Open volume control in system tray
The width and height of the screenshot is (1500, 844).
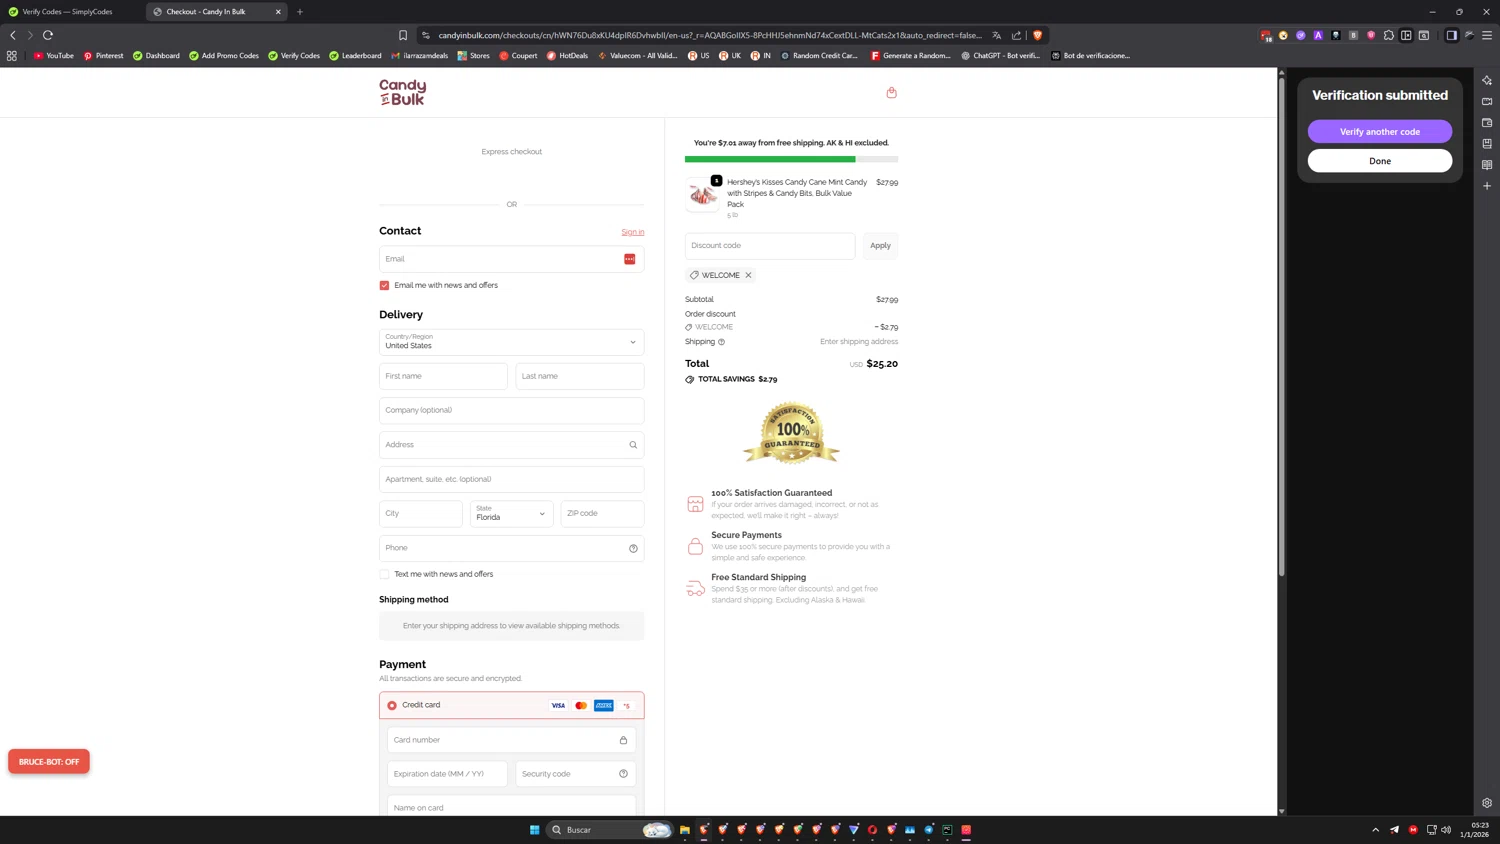click(x=1446, y=830)
